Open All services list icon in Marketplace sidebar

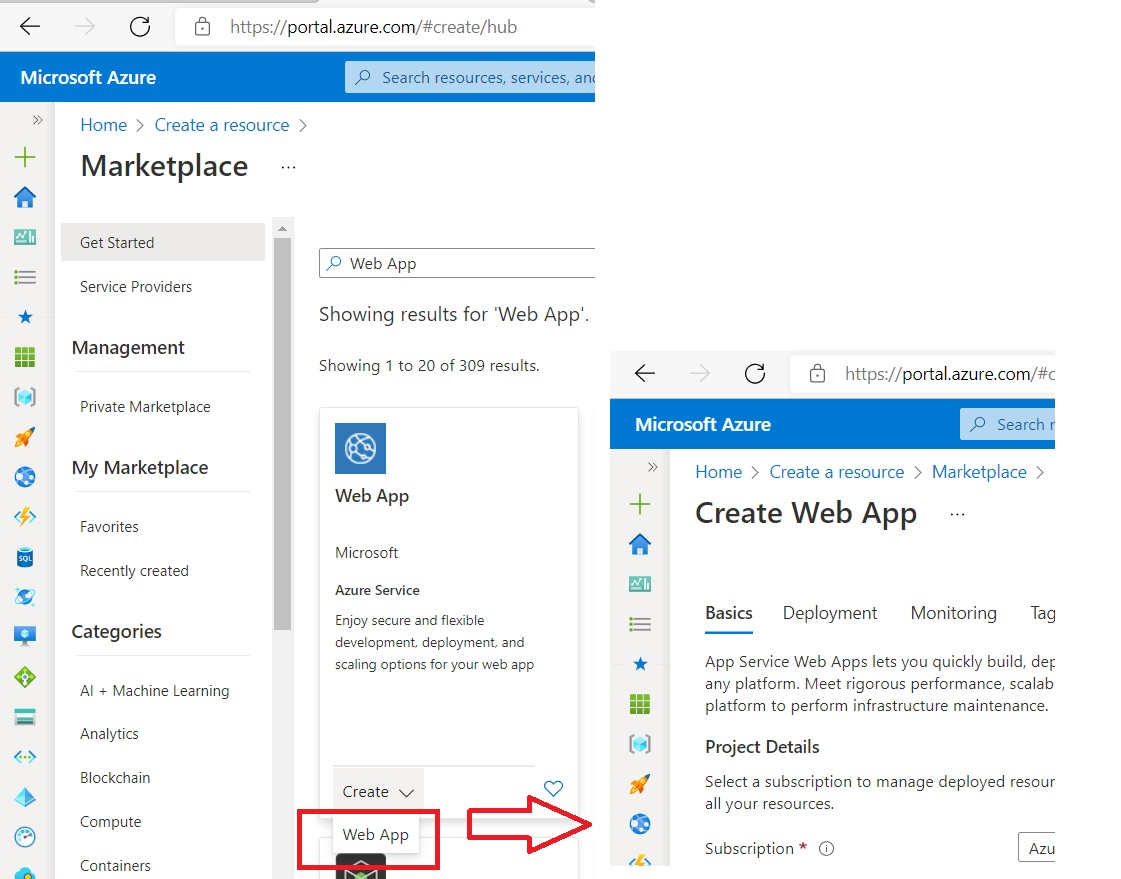tap(25, 277)
